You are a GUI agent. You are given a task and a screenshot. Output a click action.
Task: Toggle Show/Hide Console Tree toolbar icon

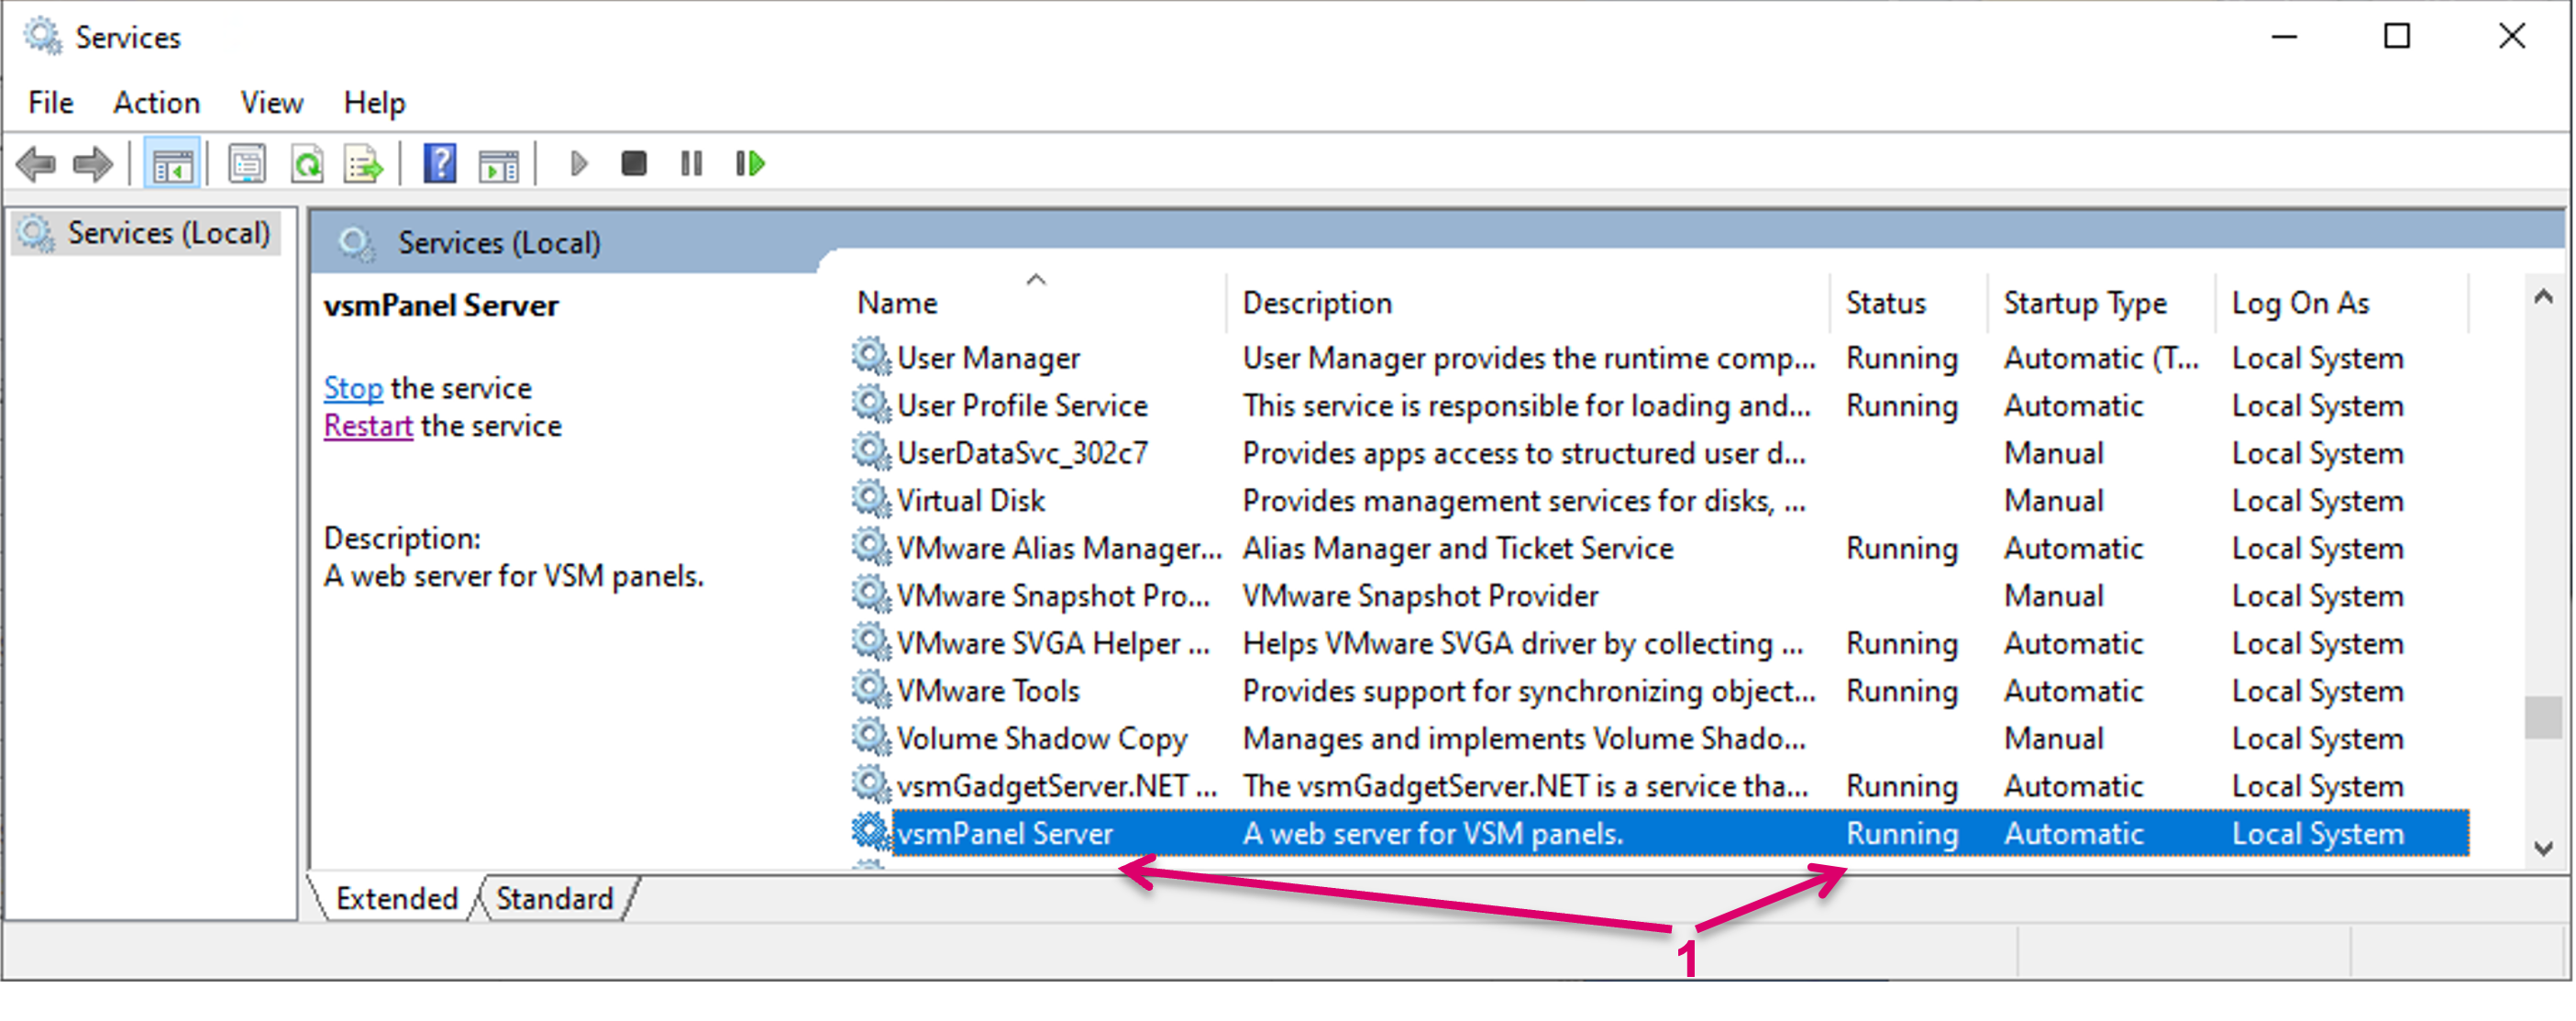click(172, 164)
